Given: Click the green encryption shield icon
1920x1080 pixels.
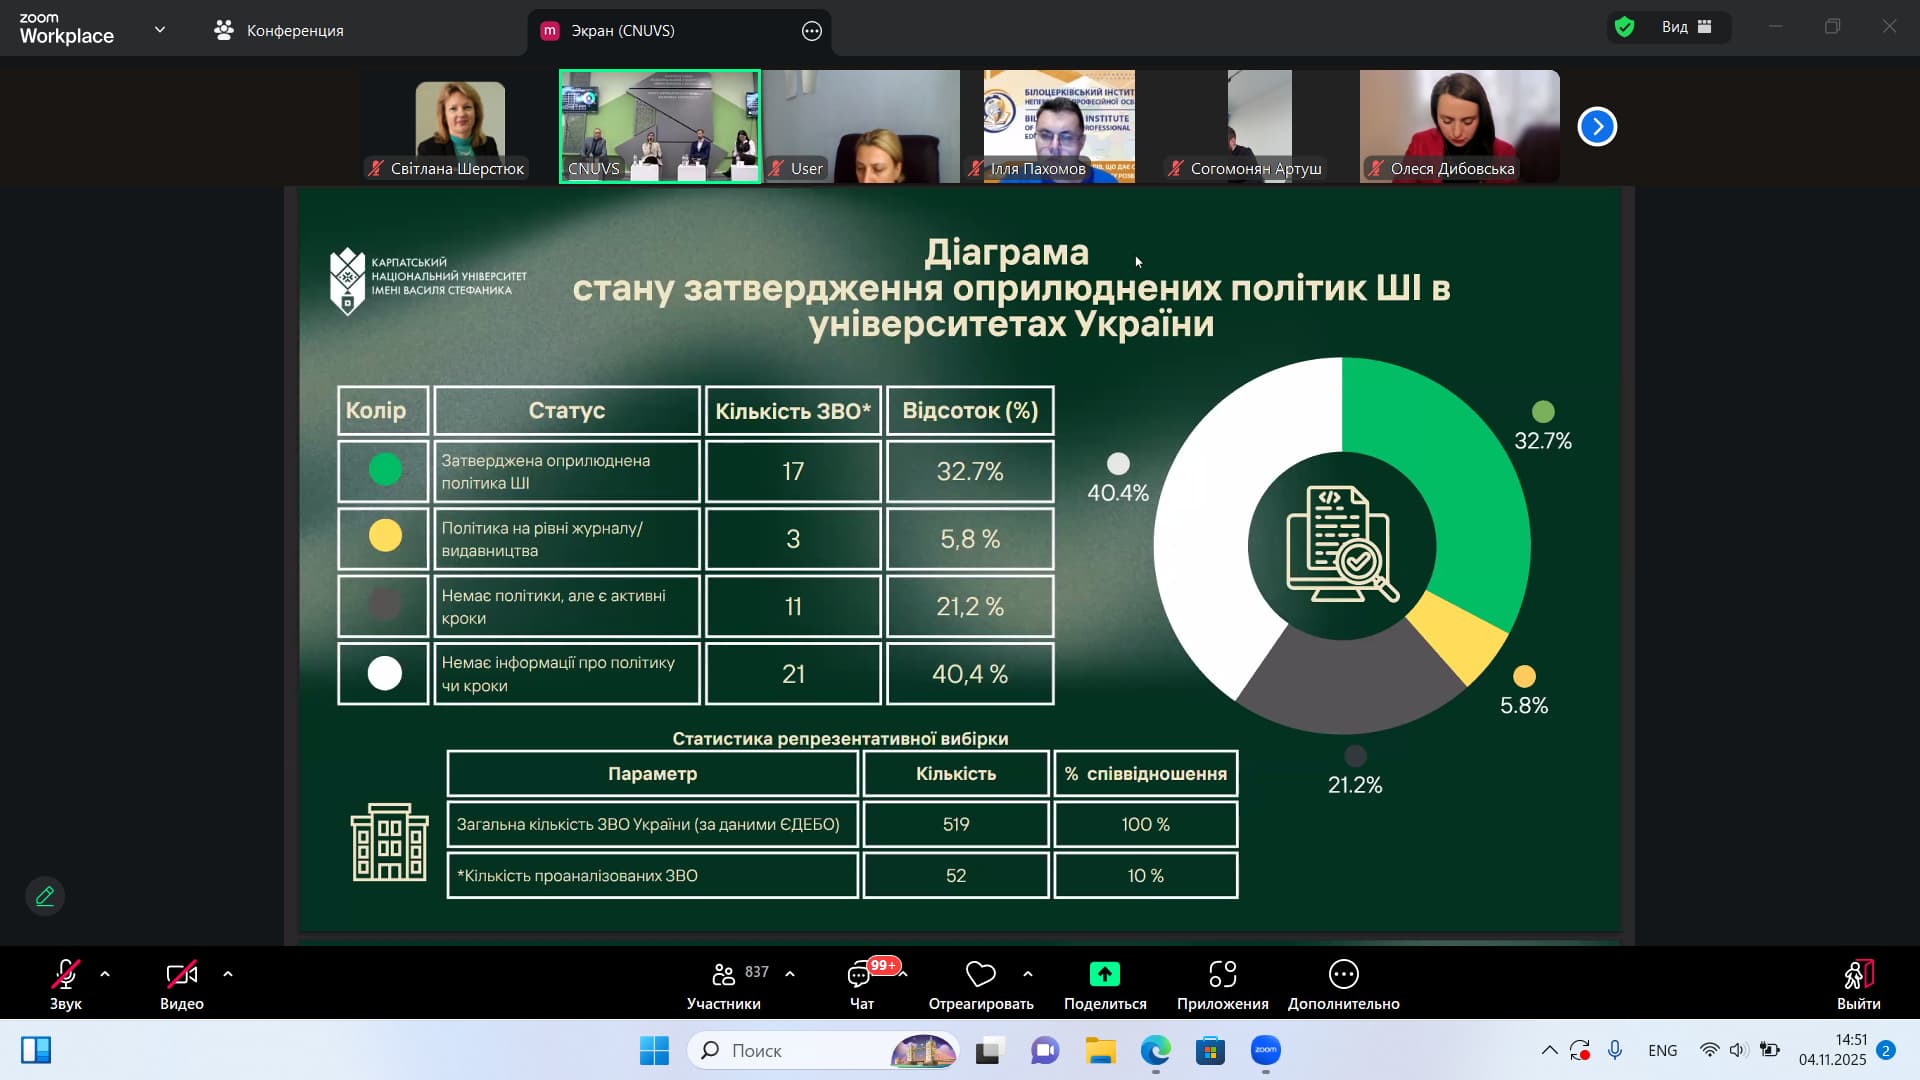Looking at the screenshot, I should [x=1625, y=28].
